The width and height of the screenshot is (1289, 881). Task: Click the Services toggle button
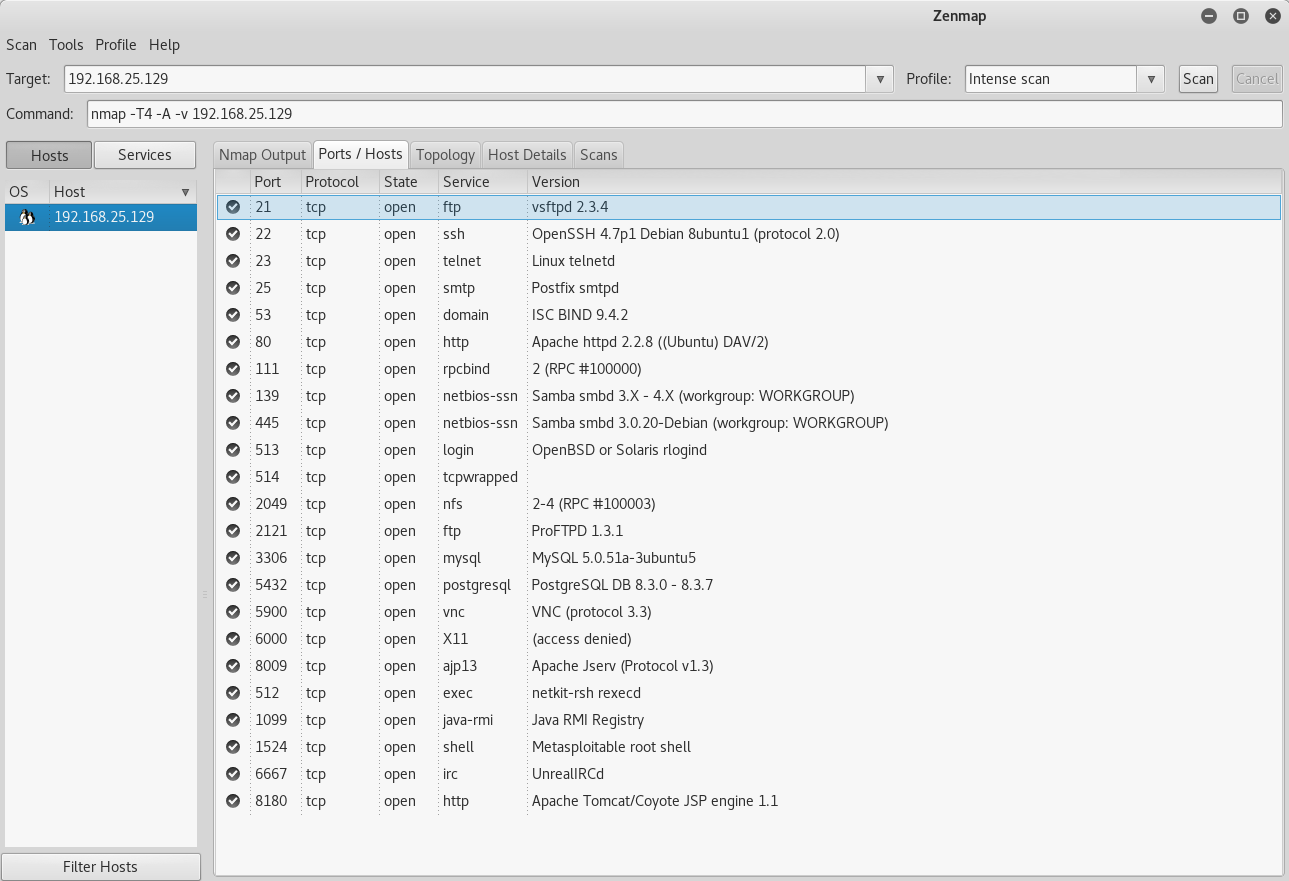tap(145, 155)
